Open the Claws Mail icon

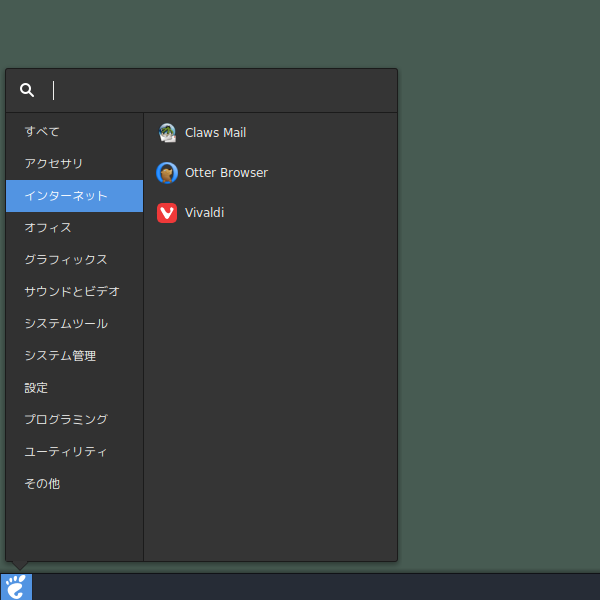[167, 133]
